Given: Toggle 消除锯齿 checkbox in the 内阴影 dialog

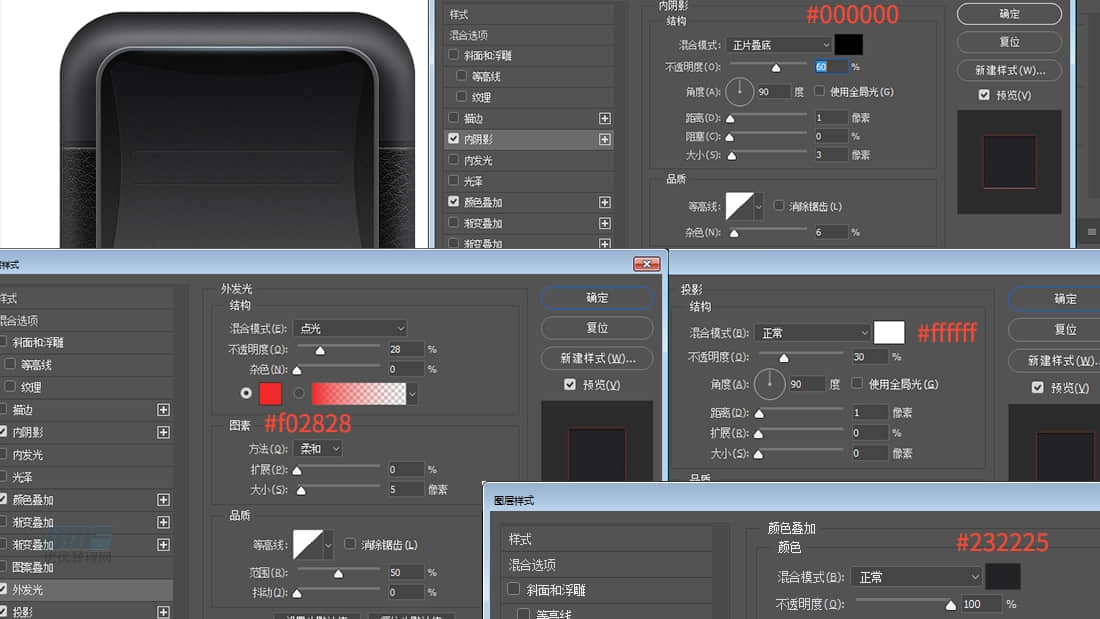Looking at the screenshot, I should (x=779, y=206).
